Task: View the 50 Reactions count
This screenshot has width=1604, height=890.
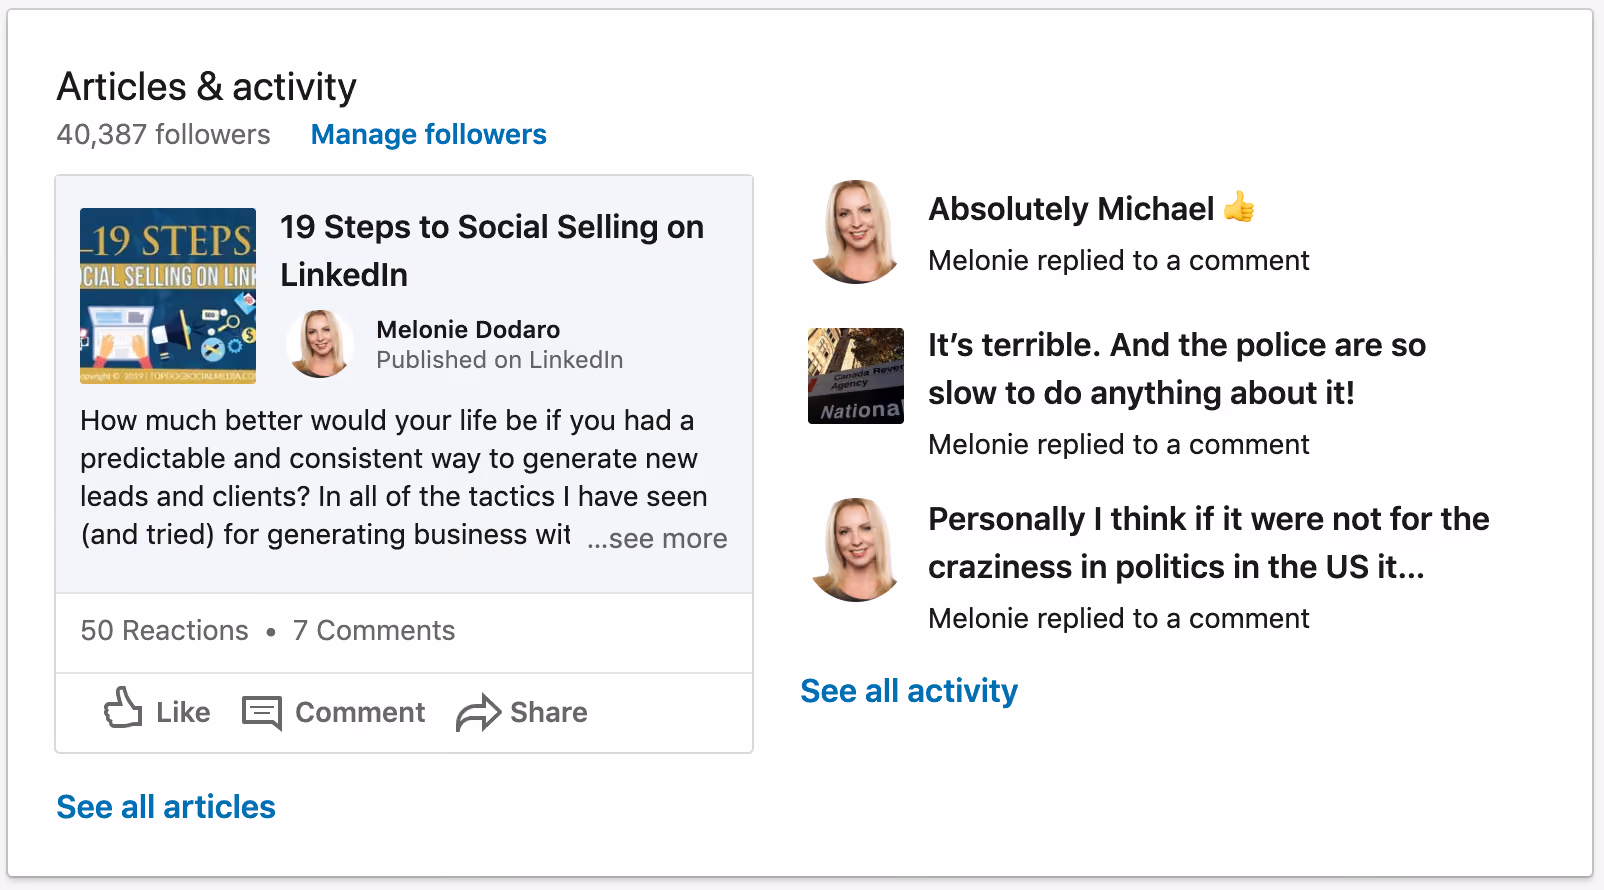Action: click(x=165, y=631)
